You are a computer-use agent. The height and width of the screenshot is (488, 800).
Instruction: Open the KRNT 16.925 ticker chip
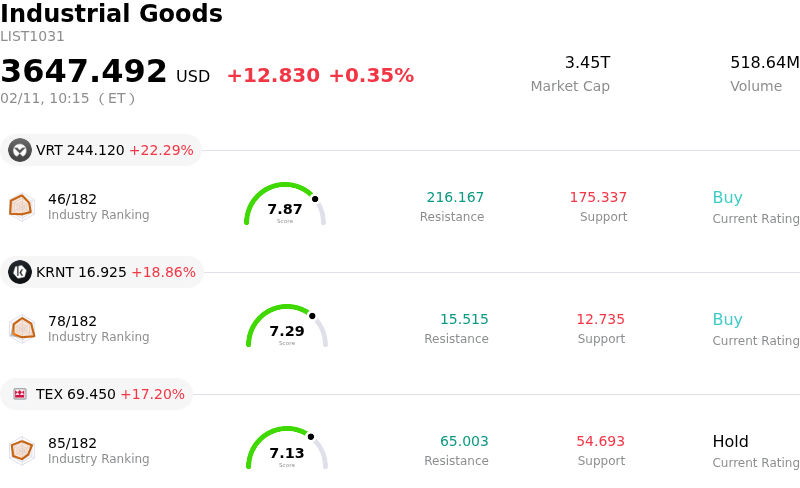click(102, 272)
